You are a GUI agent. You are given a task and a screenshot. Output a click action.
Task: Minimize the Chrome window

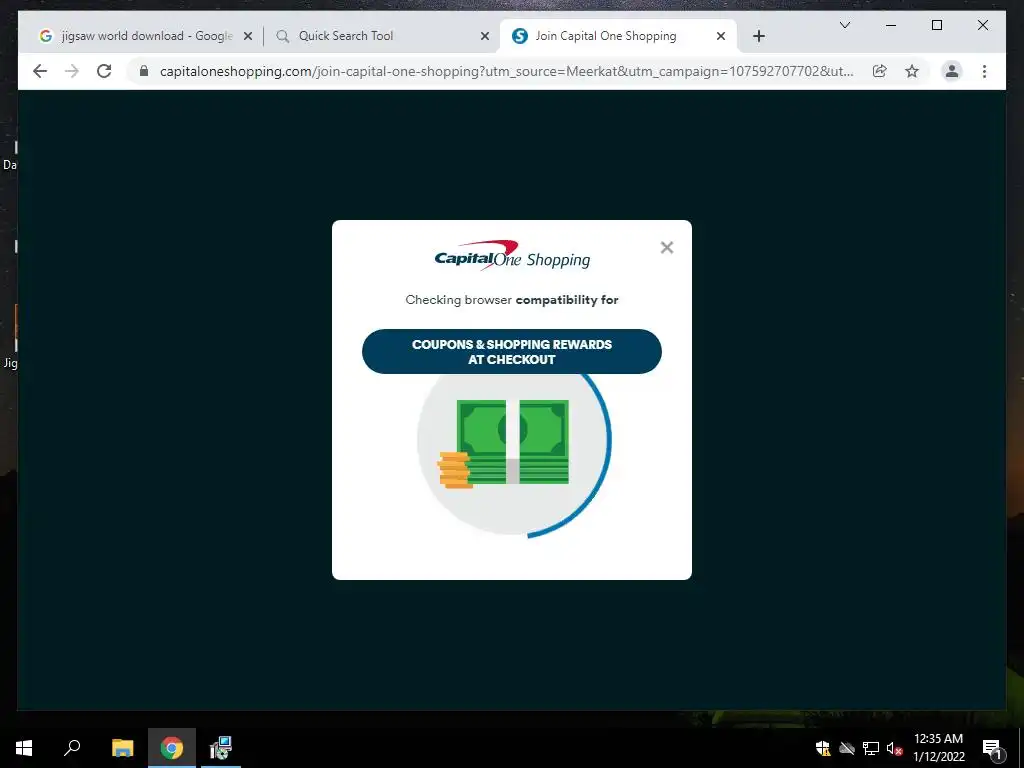point(891,25)
